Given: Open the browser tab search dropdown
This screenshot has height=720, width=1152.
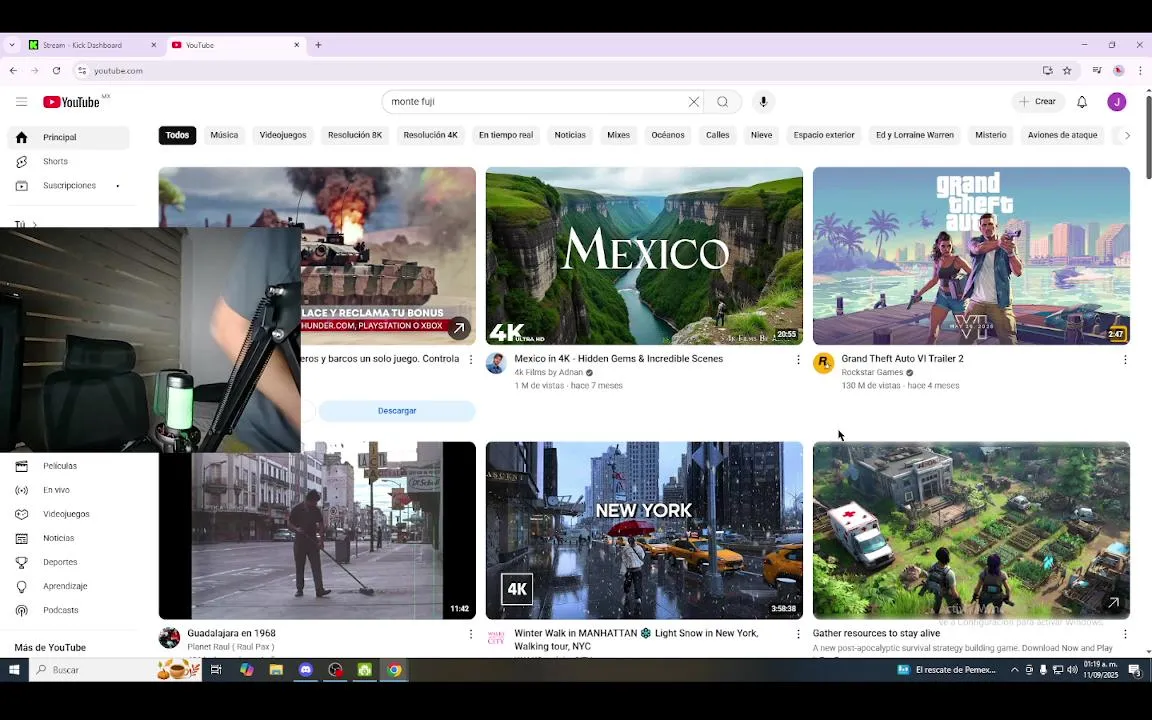Looking at the screenshot, I should 12,45.
